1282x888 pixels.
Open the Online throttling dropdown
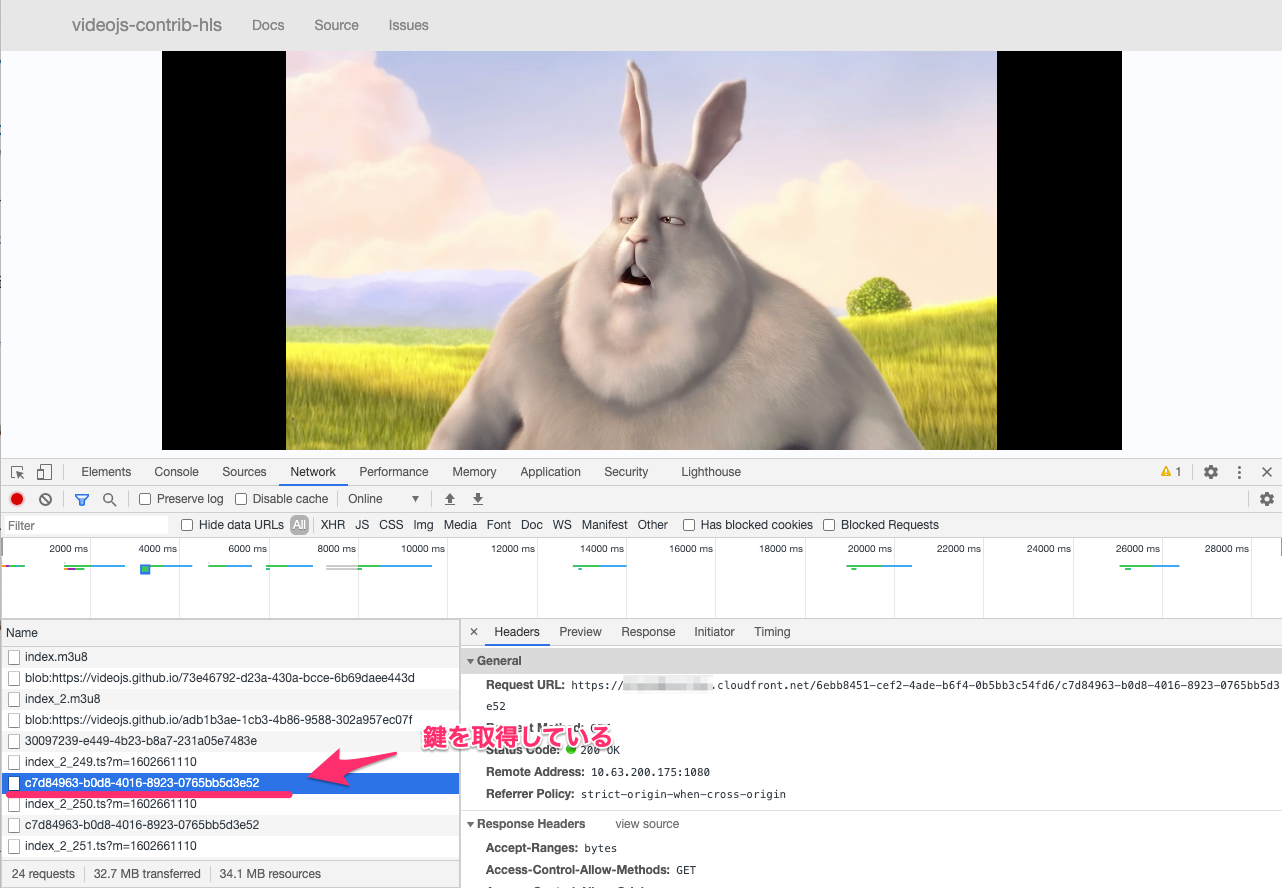383,499
